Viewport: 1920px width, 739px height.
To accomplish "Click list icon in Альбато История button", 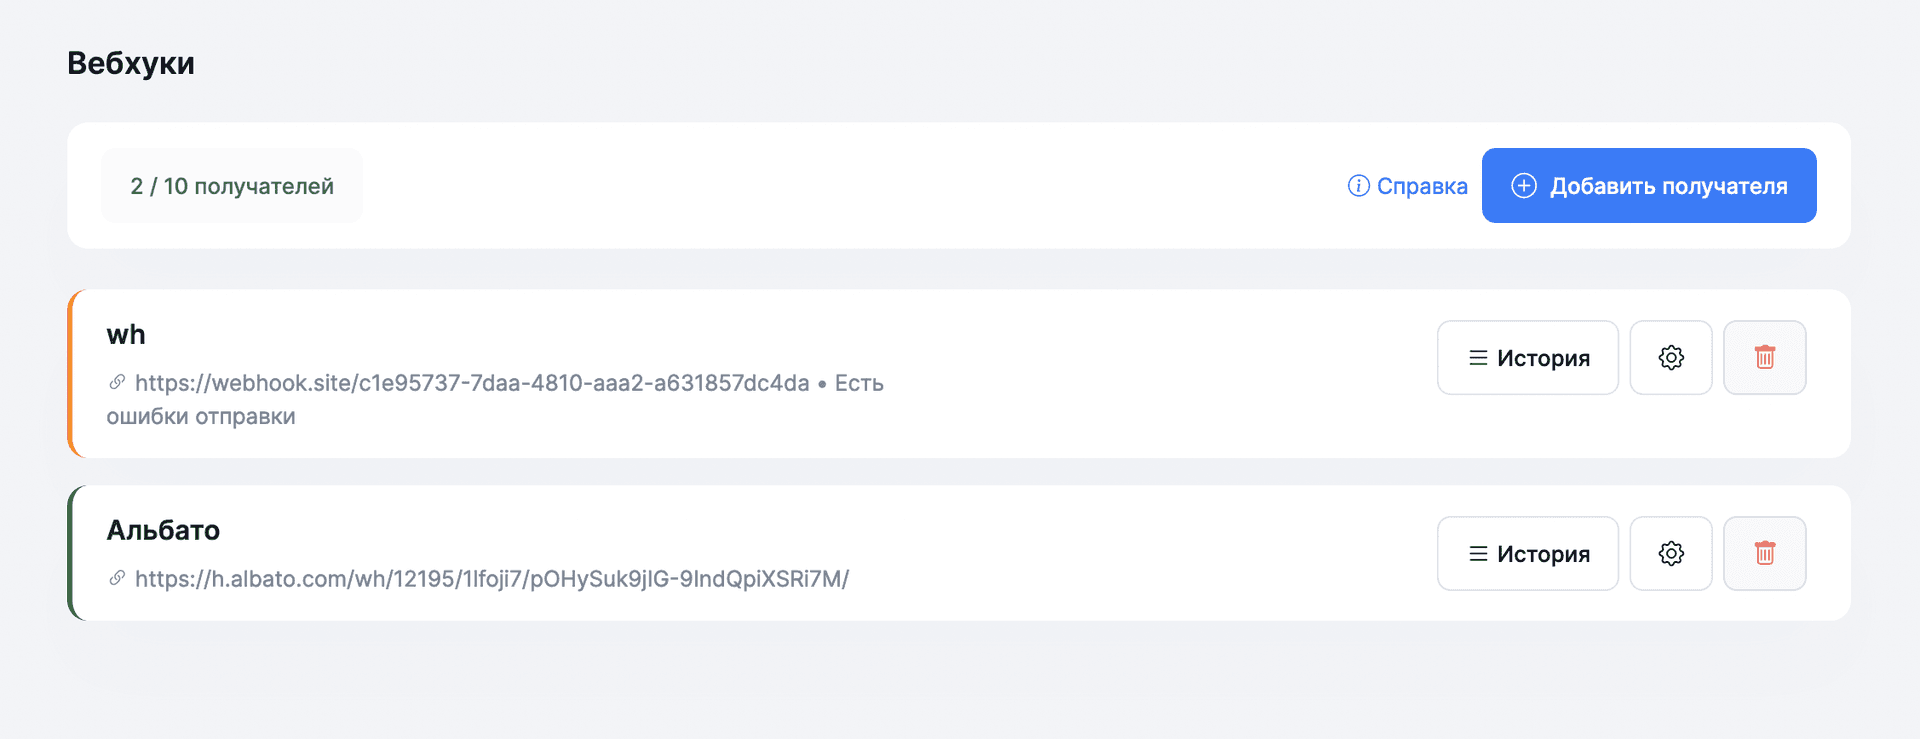I will (x=1478, y=554).
